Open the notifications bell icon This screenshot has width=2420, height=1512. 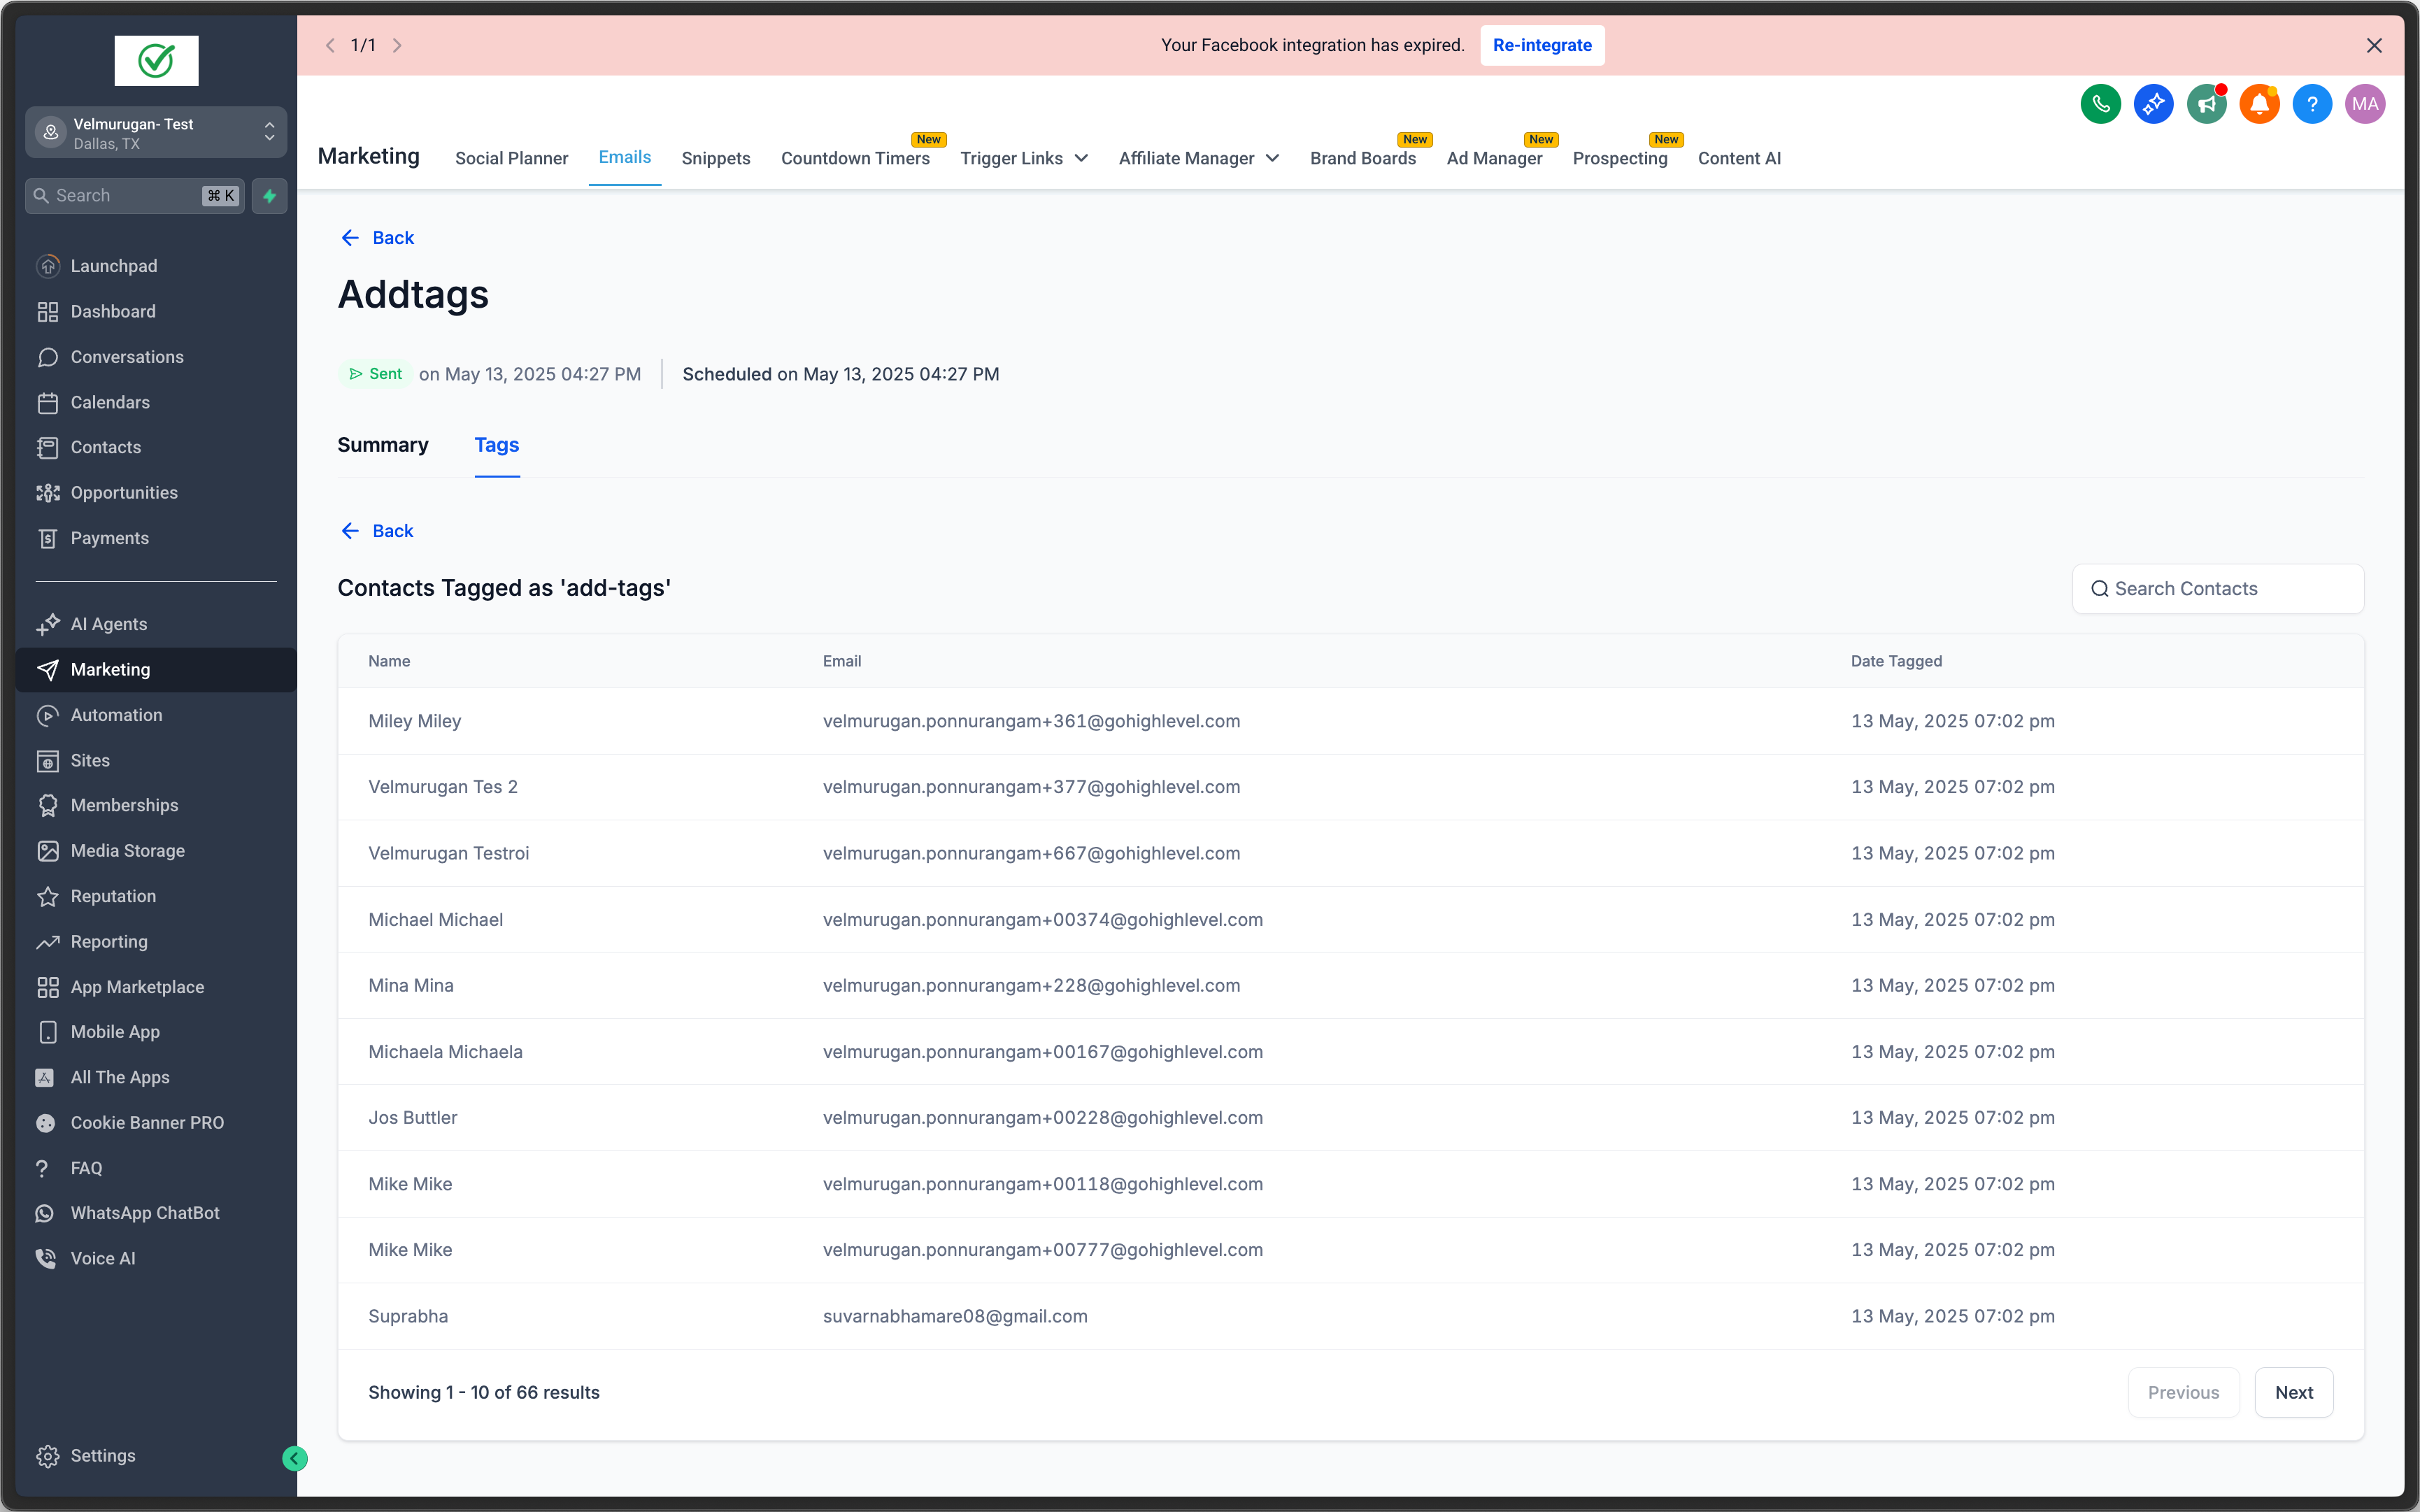2259,104
